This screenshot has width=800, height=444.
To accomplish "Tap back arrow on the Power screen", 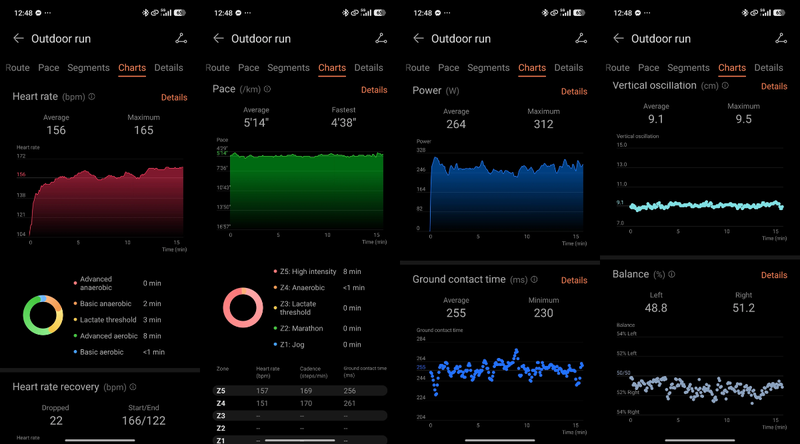I will pyautogui.click(x=418, y=38).
